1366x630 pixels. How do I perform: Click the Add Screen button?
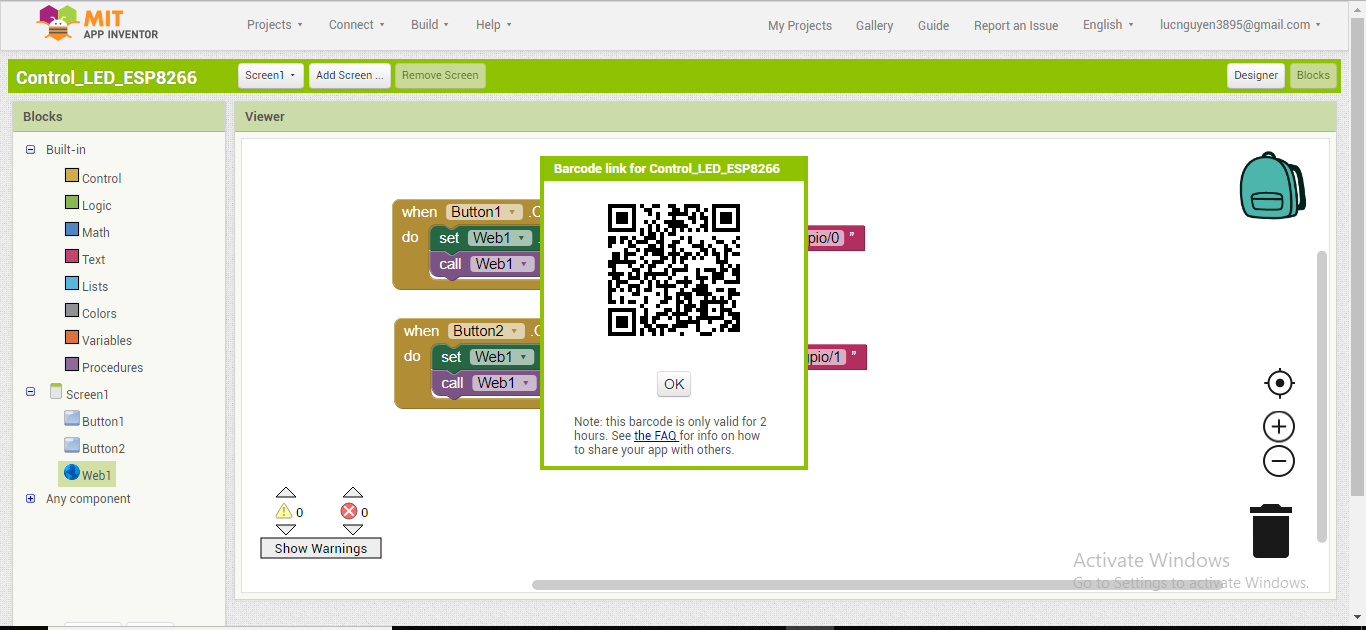(349, 75)
